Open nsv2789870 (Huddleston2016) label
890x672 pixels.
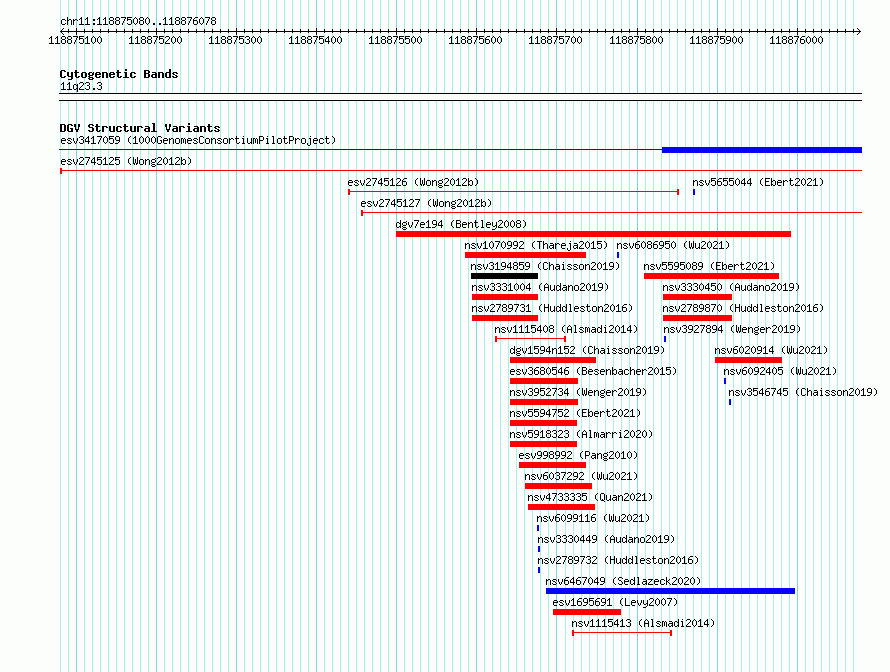[x=743, y=308]
